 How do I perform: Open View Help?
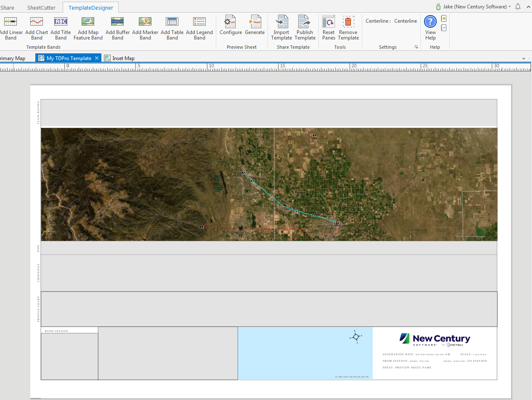[430, 28]
